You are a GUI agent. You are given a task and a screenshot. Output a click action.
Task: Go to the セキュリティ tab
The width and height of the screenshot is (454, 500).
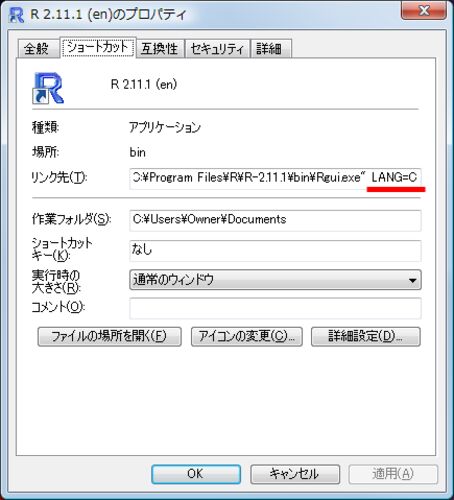tap(217, 49)
